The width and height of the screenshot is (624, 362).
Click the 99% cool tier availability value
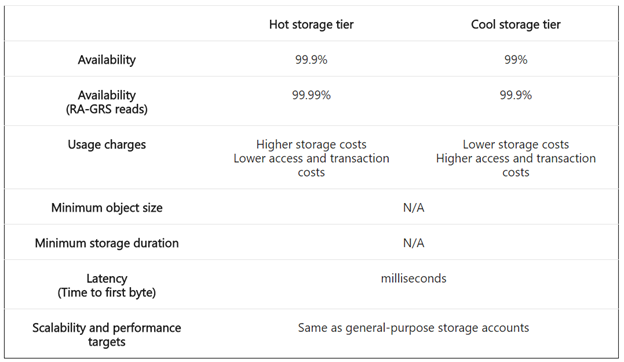516,60
